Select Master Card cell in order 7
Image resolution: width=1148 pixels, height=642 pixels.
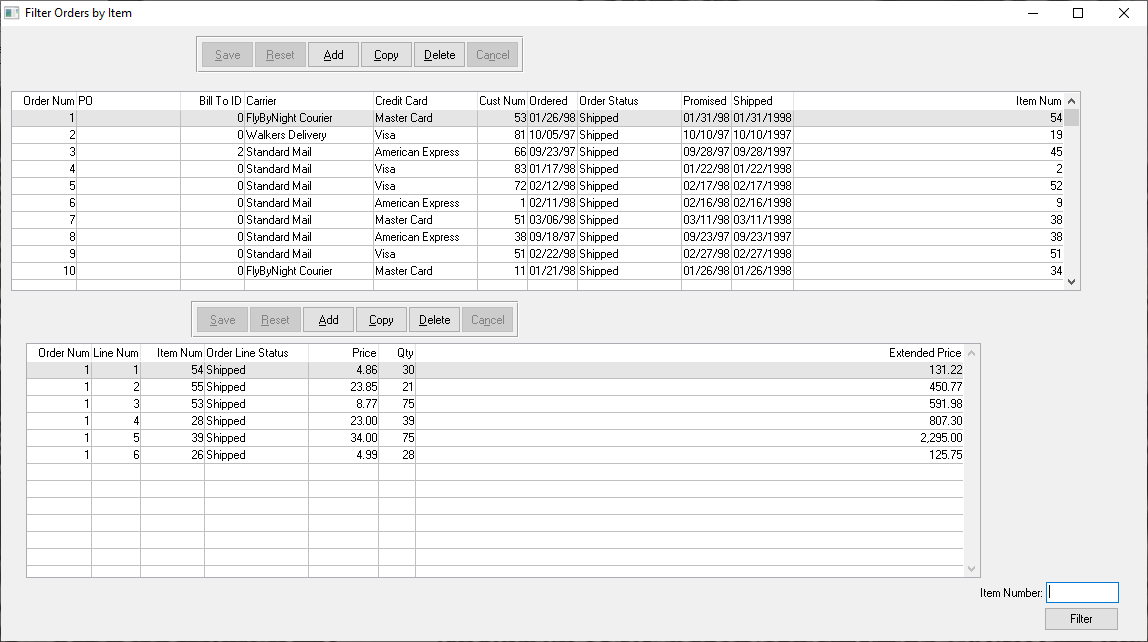point(425,220)
